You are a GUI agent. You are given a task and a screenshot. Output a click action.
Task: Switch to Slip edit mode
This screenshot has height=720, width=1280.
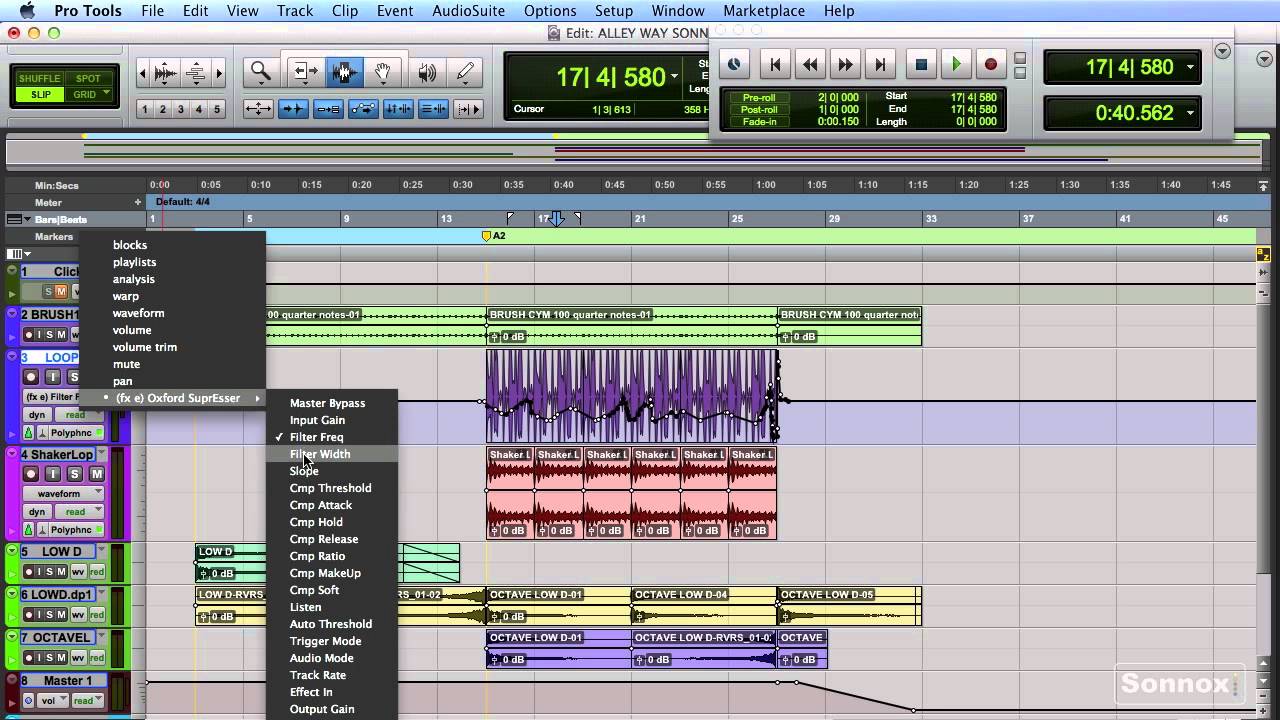[x=40, y=95]
